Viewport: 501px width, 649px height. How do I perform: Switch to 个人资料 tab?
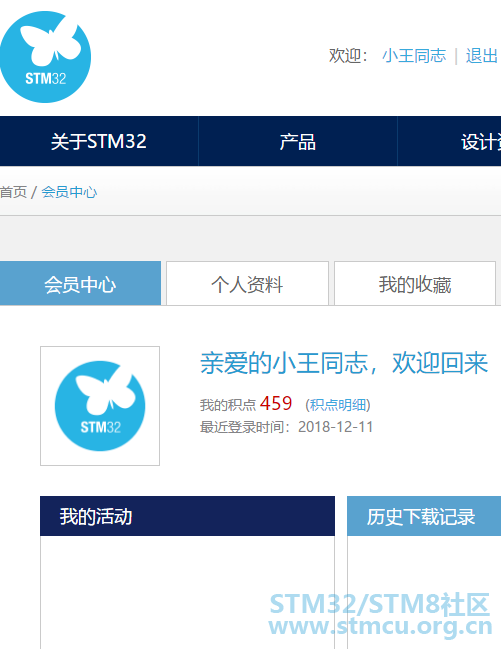[x=247, y=284]
